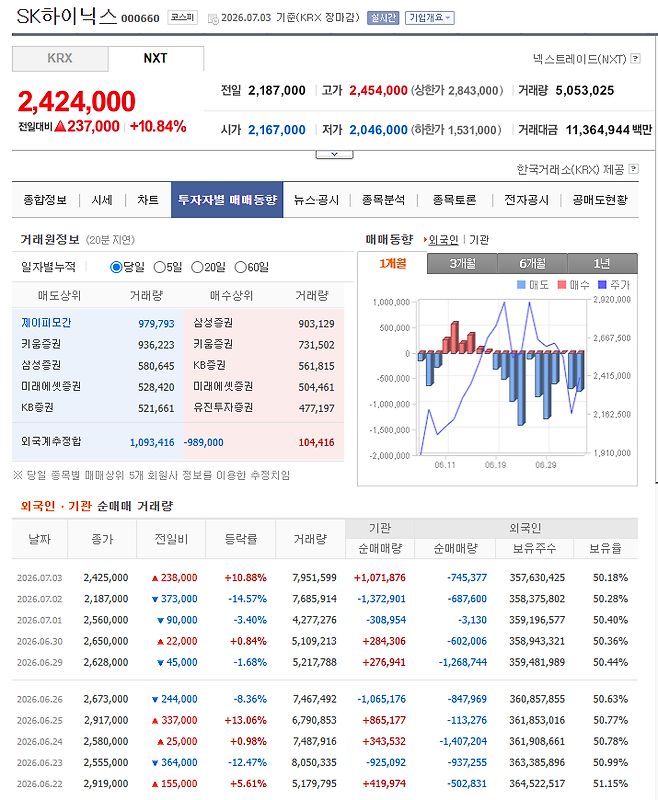The image size is (658, 800).
Task: Click the 979,793 volume value
Action: click(x=156, y=324)
